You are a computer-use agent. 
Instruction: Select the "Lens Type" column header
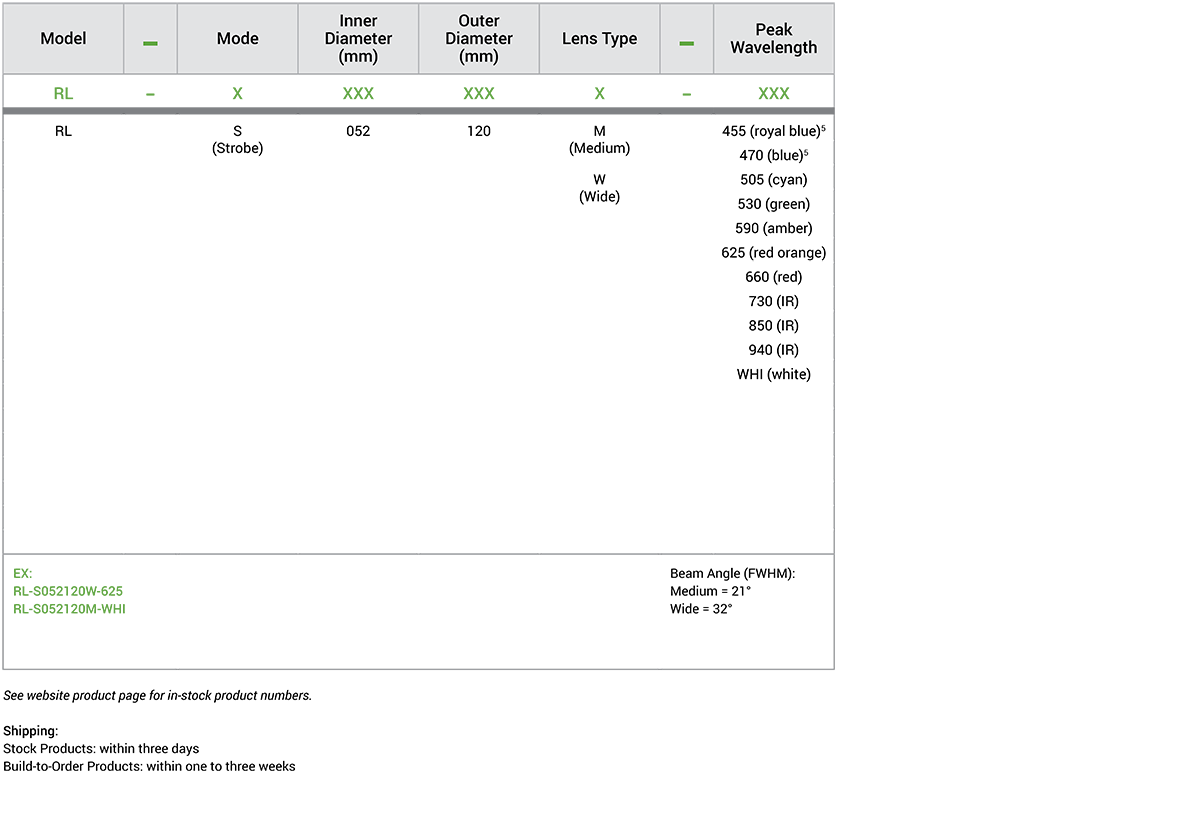(600, 39)
